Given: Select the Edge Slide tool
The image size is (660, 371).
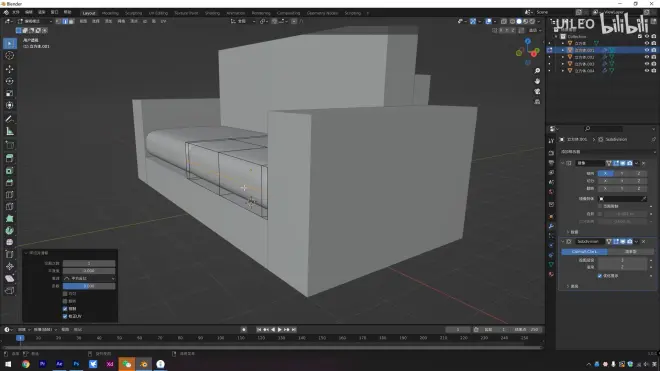Looking at the screenshot, I should click(10, 254).
